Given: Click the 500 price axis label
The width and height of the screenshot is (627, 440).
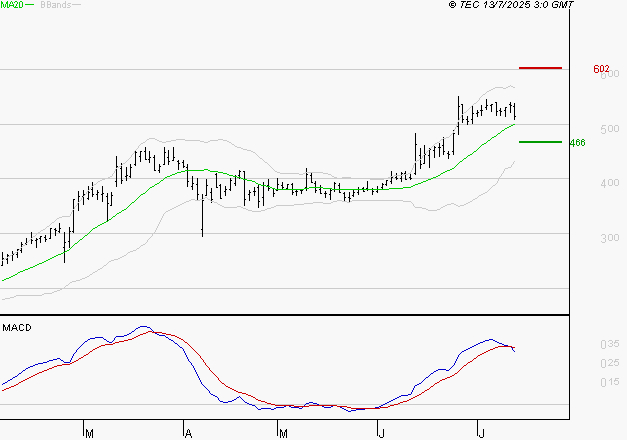Looking at the screenshot, I should pyautogui.click(x=580, y=130).
